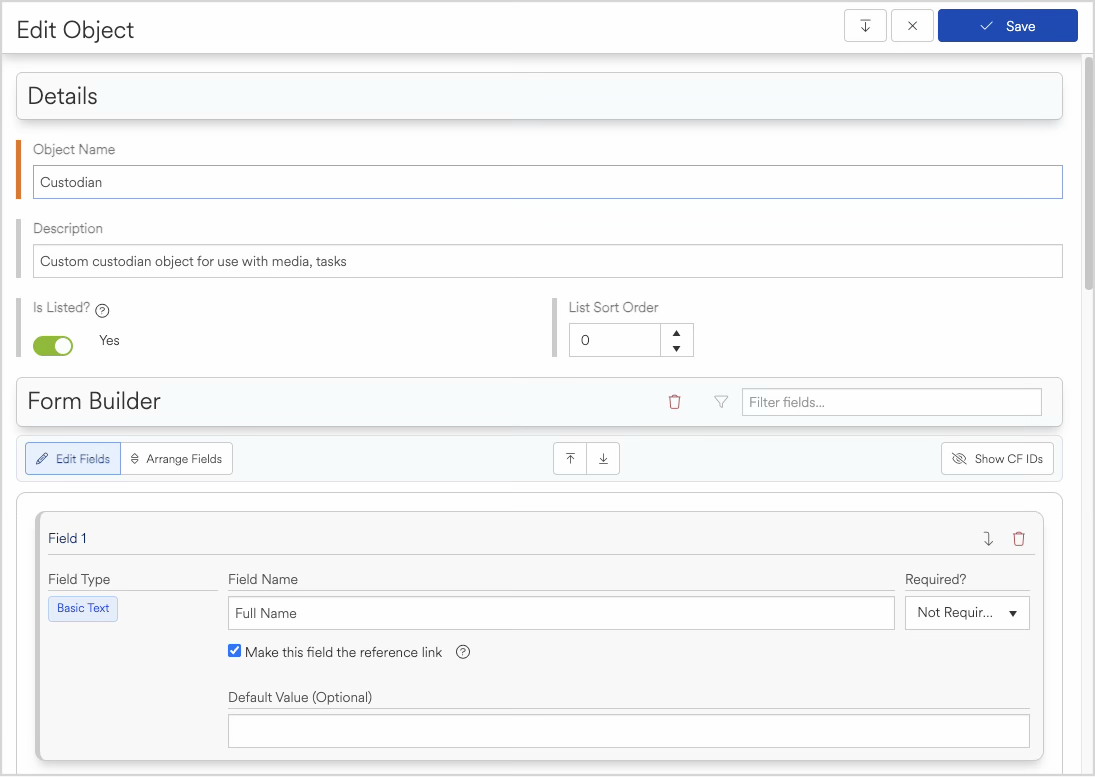Click the vertical scrollbar thumb
The height and width of the screenshot is (777, 1095).
click(1088, 173)
